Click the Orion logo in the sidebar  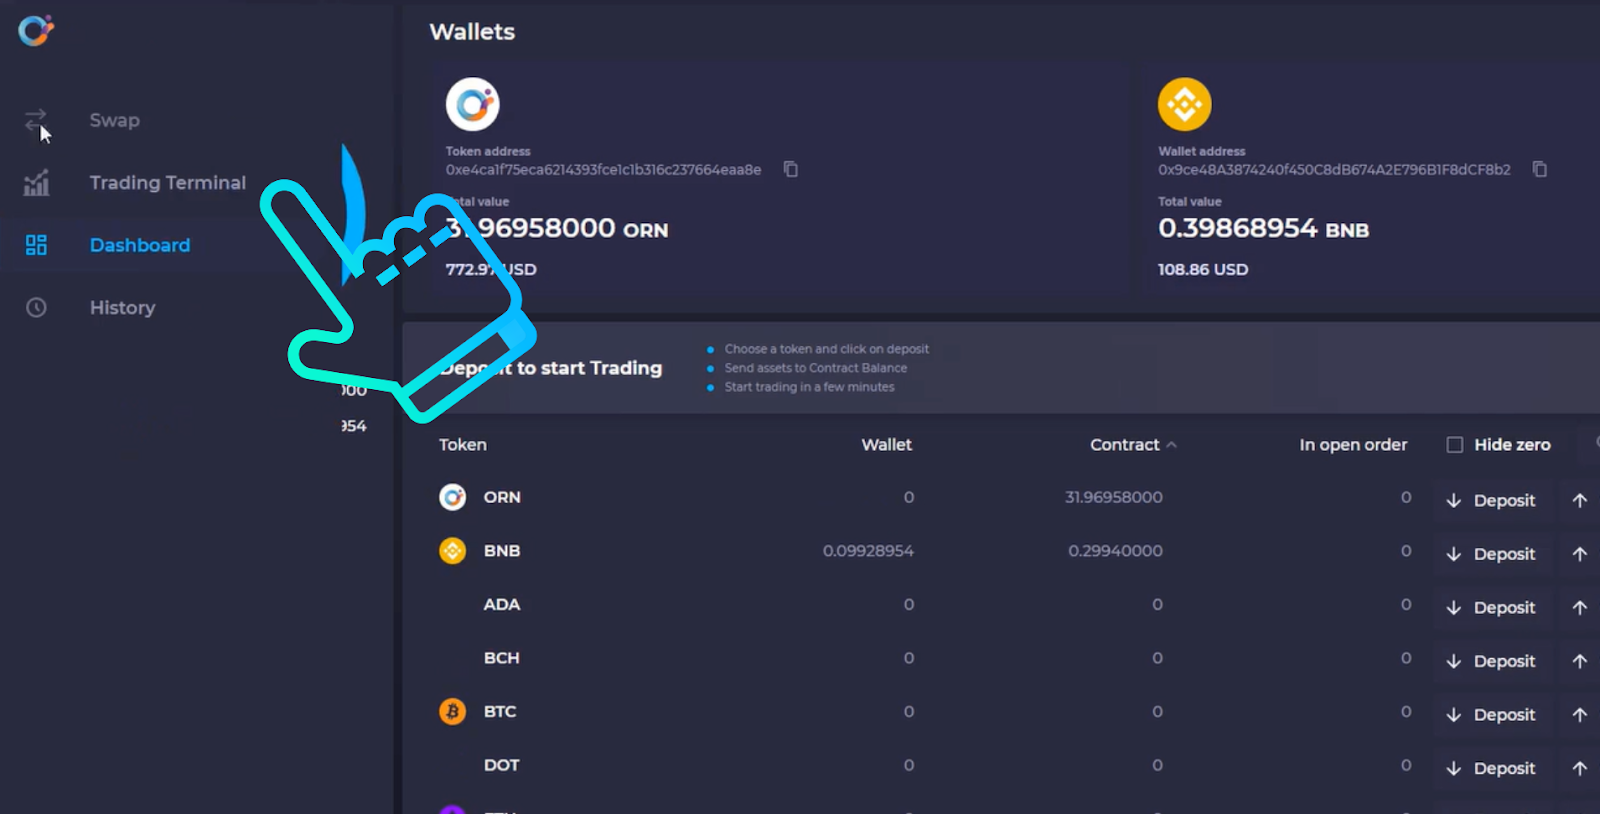coord(36,31)
